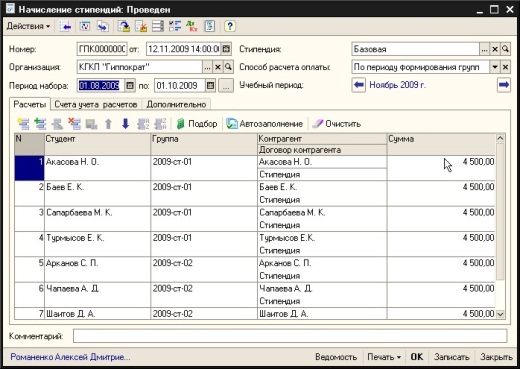Open the Организация value with magnifier
The height and width of the screenshot is (369, 520).
(x=228, y=67)
